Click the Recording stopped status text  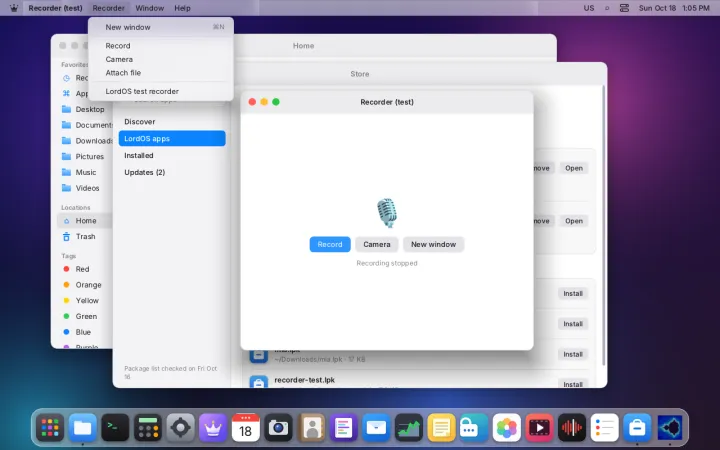(x=387, y=263)
